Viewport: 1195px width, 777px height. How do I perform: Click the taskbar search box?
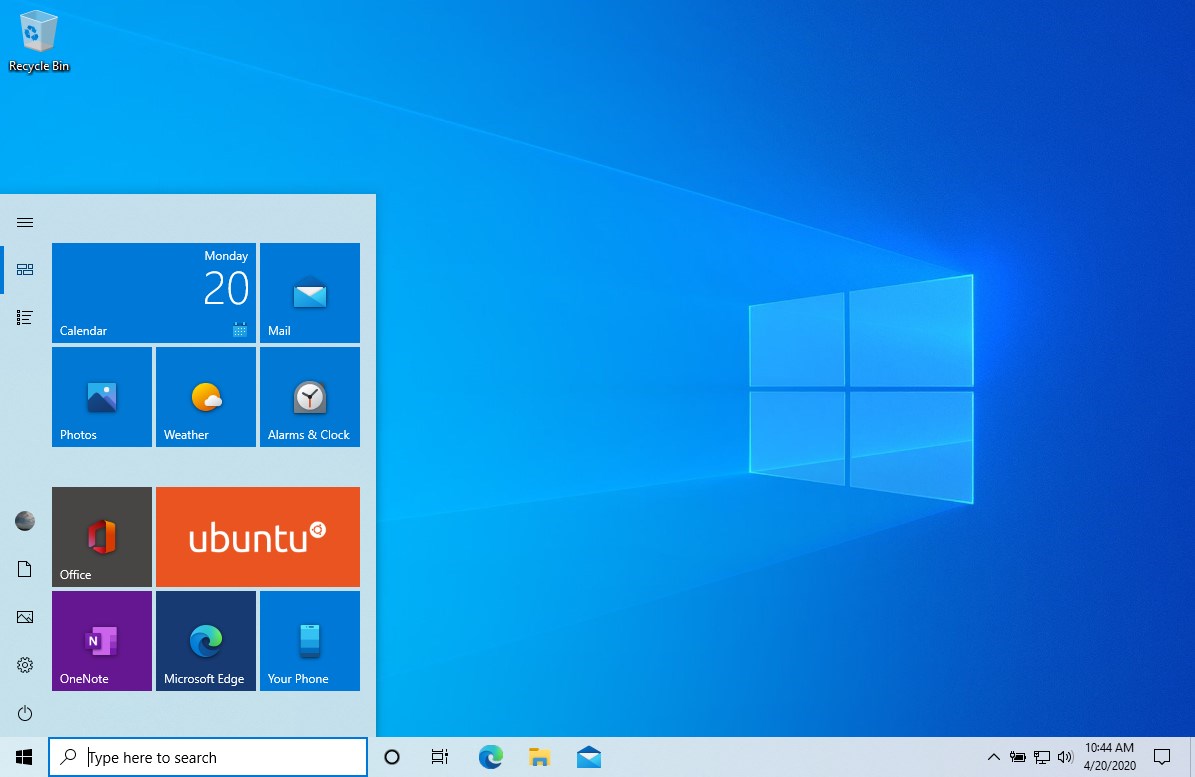[x=207, y=757]
